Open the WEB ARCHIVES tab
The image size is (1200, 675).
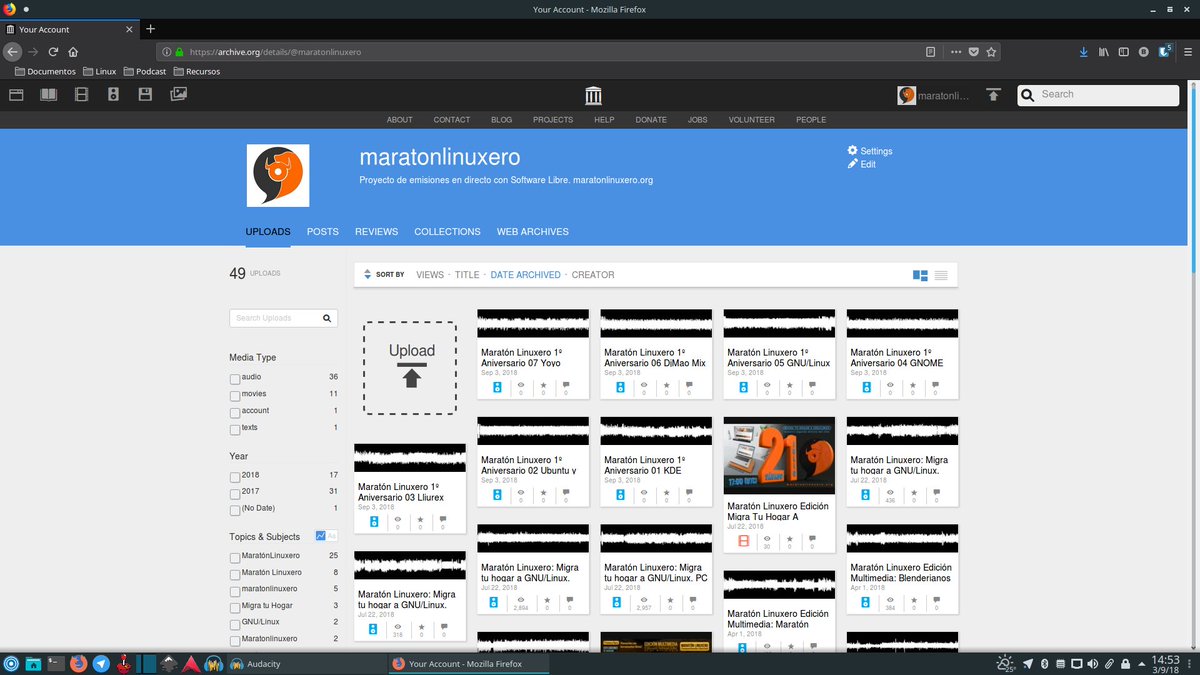(x=533, y=232)
